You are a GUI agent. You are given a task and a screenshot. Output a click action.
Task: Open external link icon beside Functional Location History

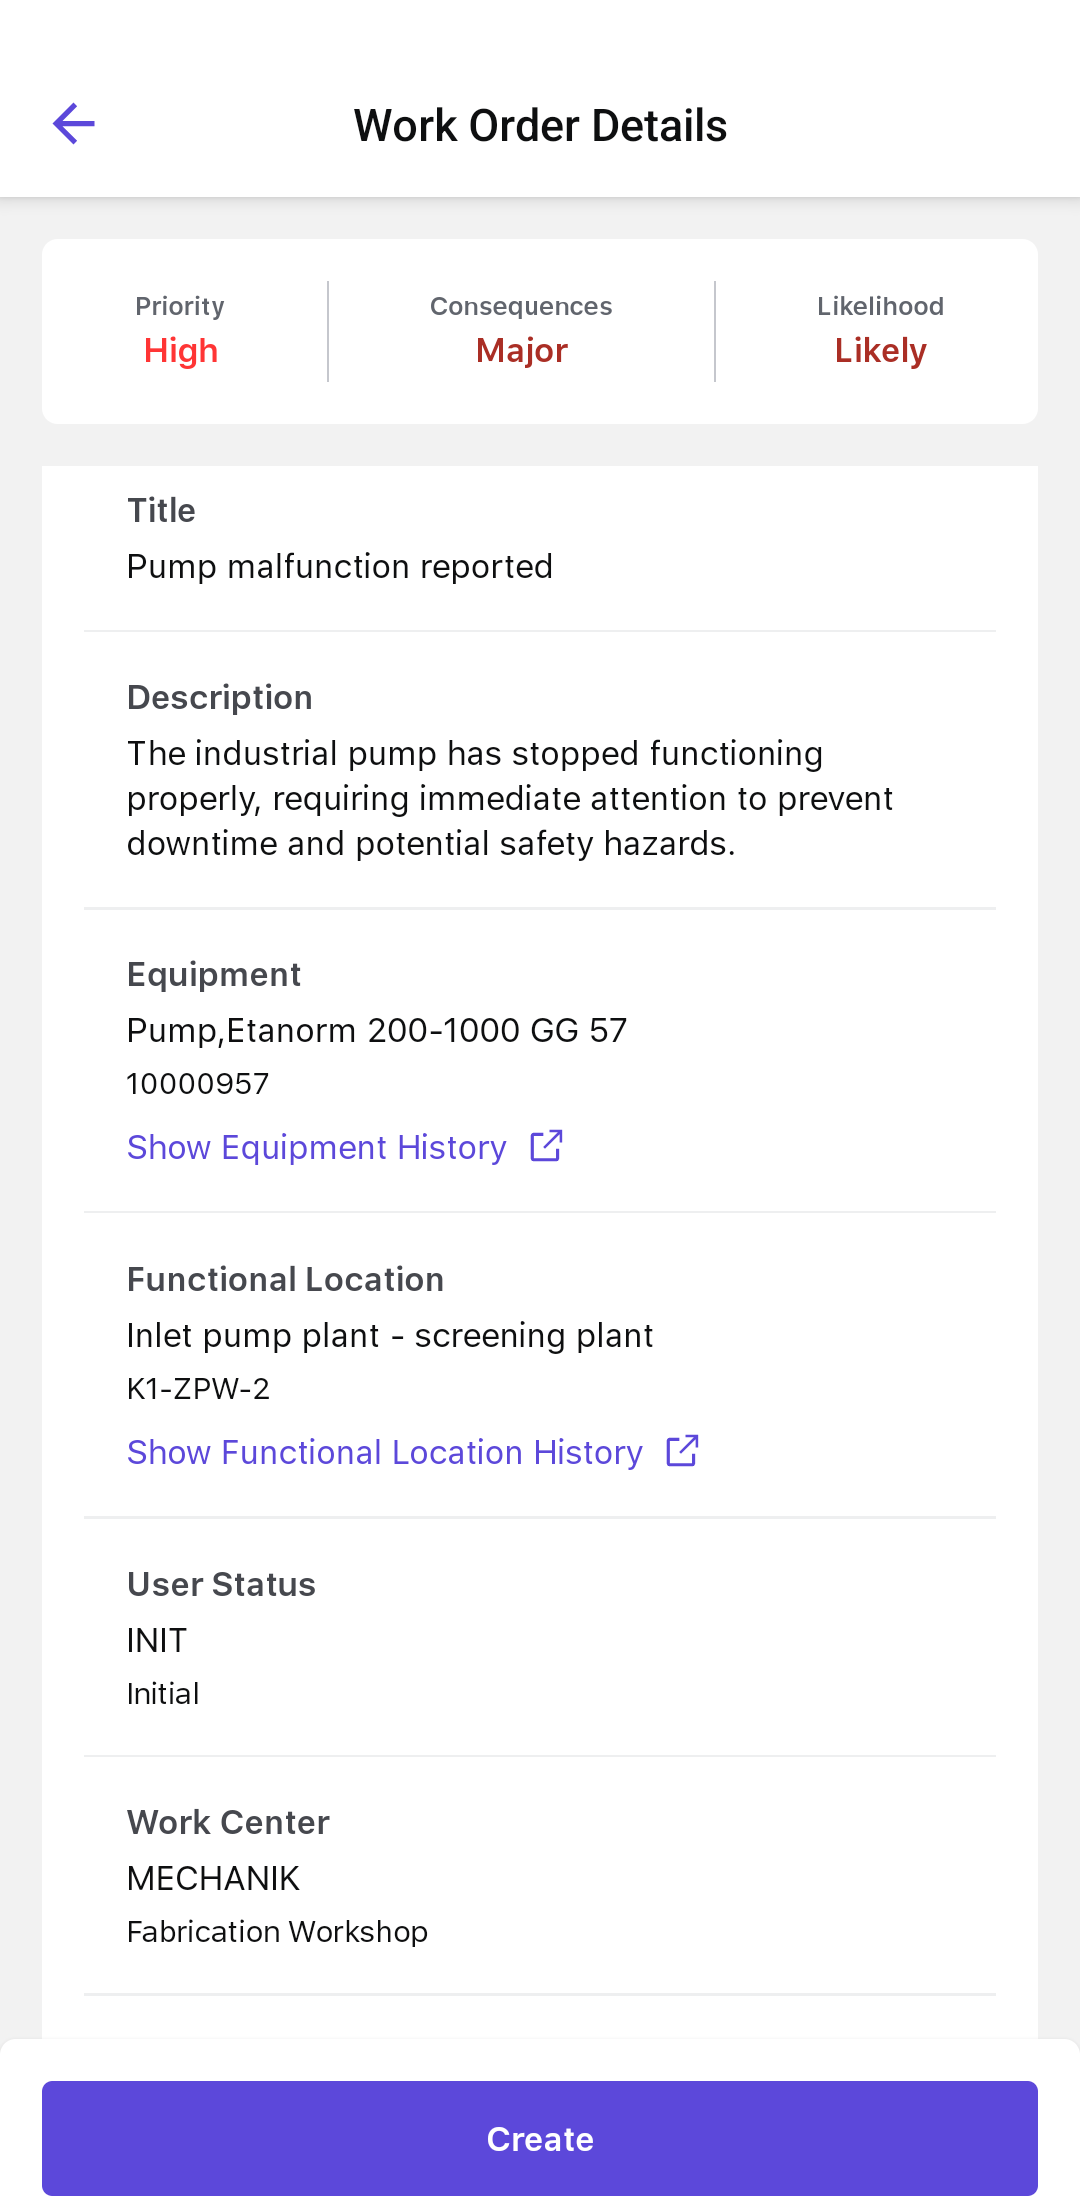coord(682,1451)
